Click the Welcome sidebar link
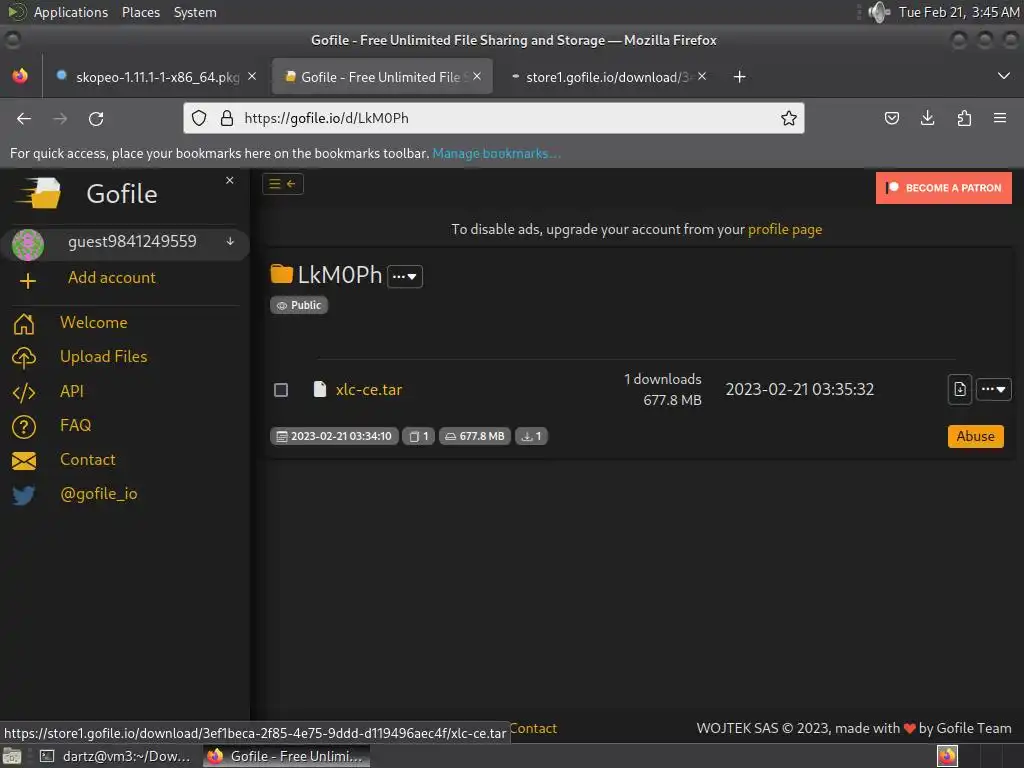The height and width of the screenshot is (768, 1024). coord(94,323)
